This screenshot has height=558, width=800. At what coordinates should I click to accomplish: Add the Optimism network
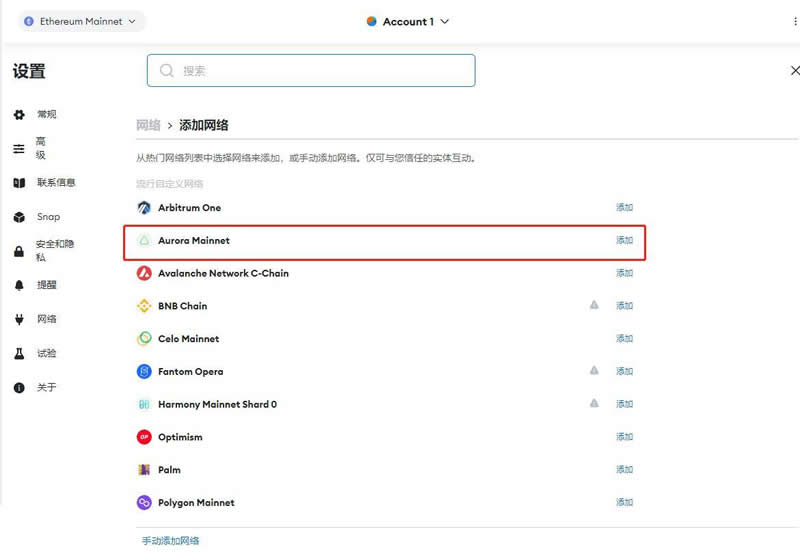coord(624,437)
